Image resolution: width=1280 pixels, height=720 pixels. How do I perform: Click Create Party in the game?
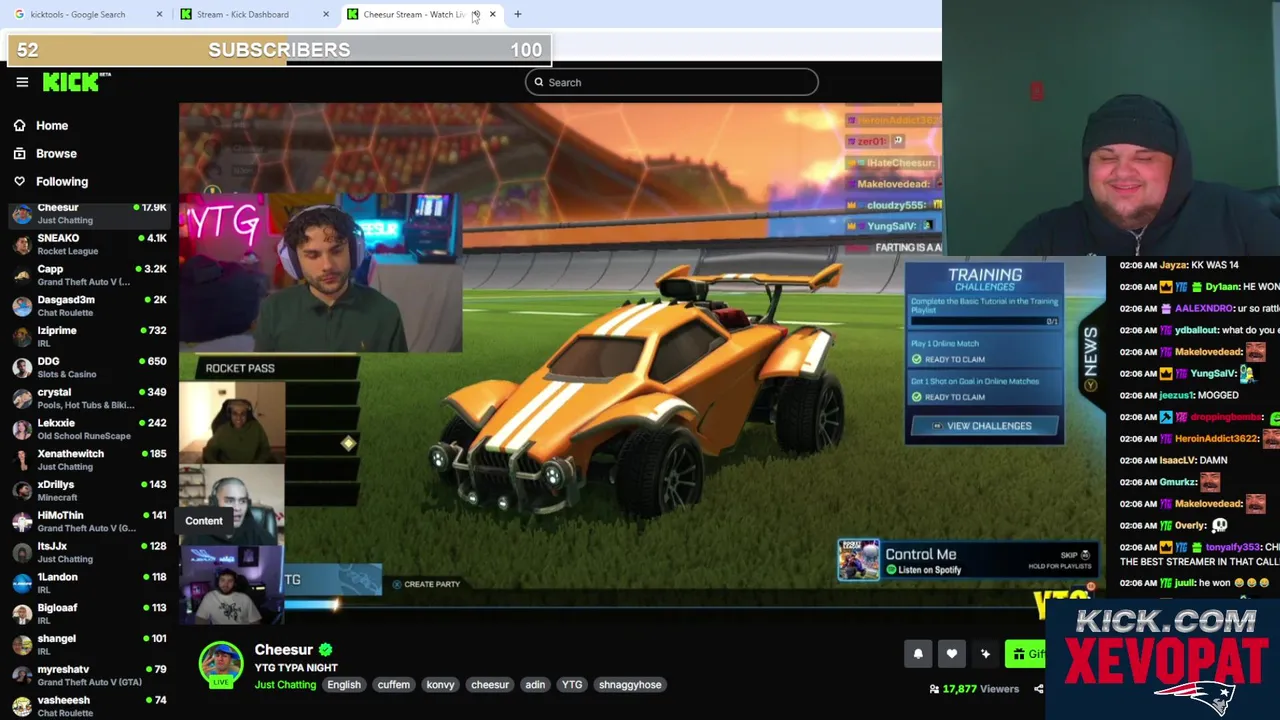pos(426,584)
